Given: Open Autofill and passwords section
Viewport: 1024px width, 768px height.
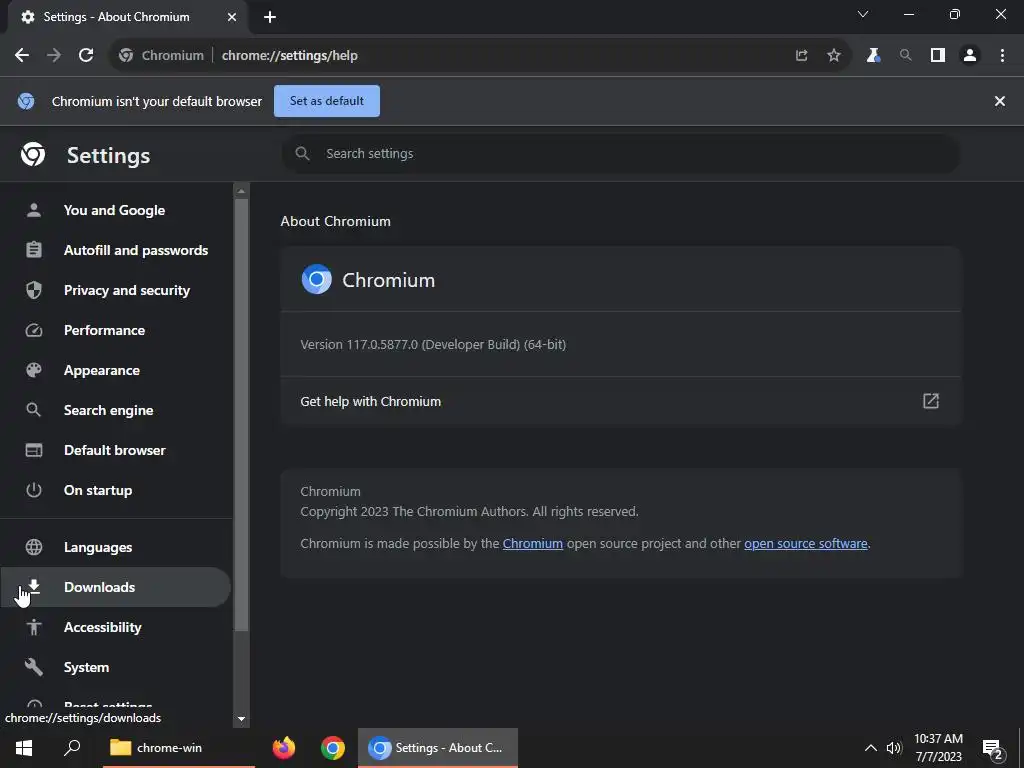Looking at the screenshot, I should (136, 250).
